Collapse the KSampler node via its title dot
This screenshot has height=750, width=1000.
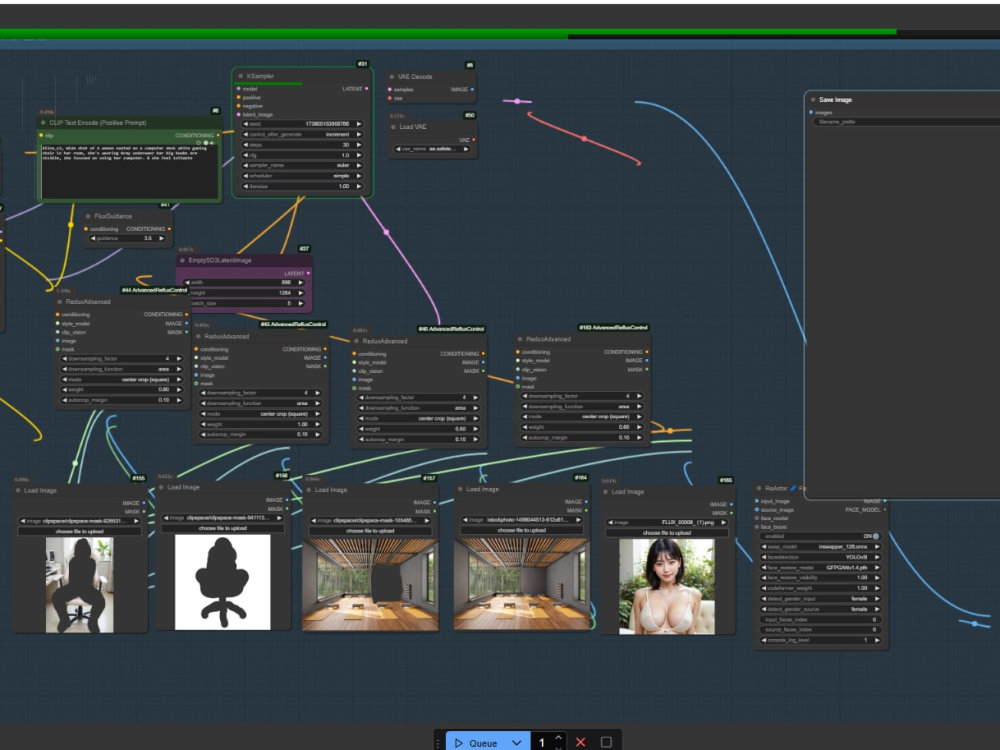(240, 76)
